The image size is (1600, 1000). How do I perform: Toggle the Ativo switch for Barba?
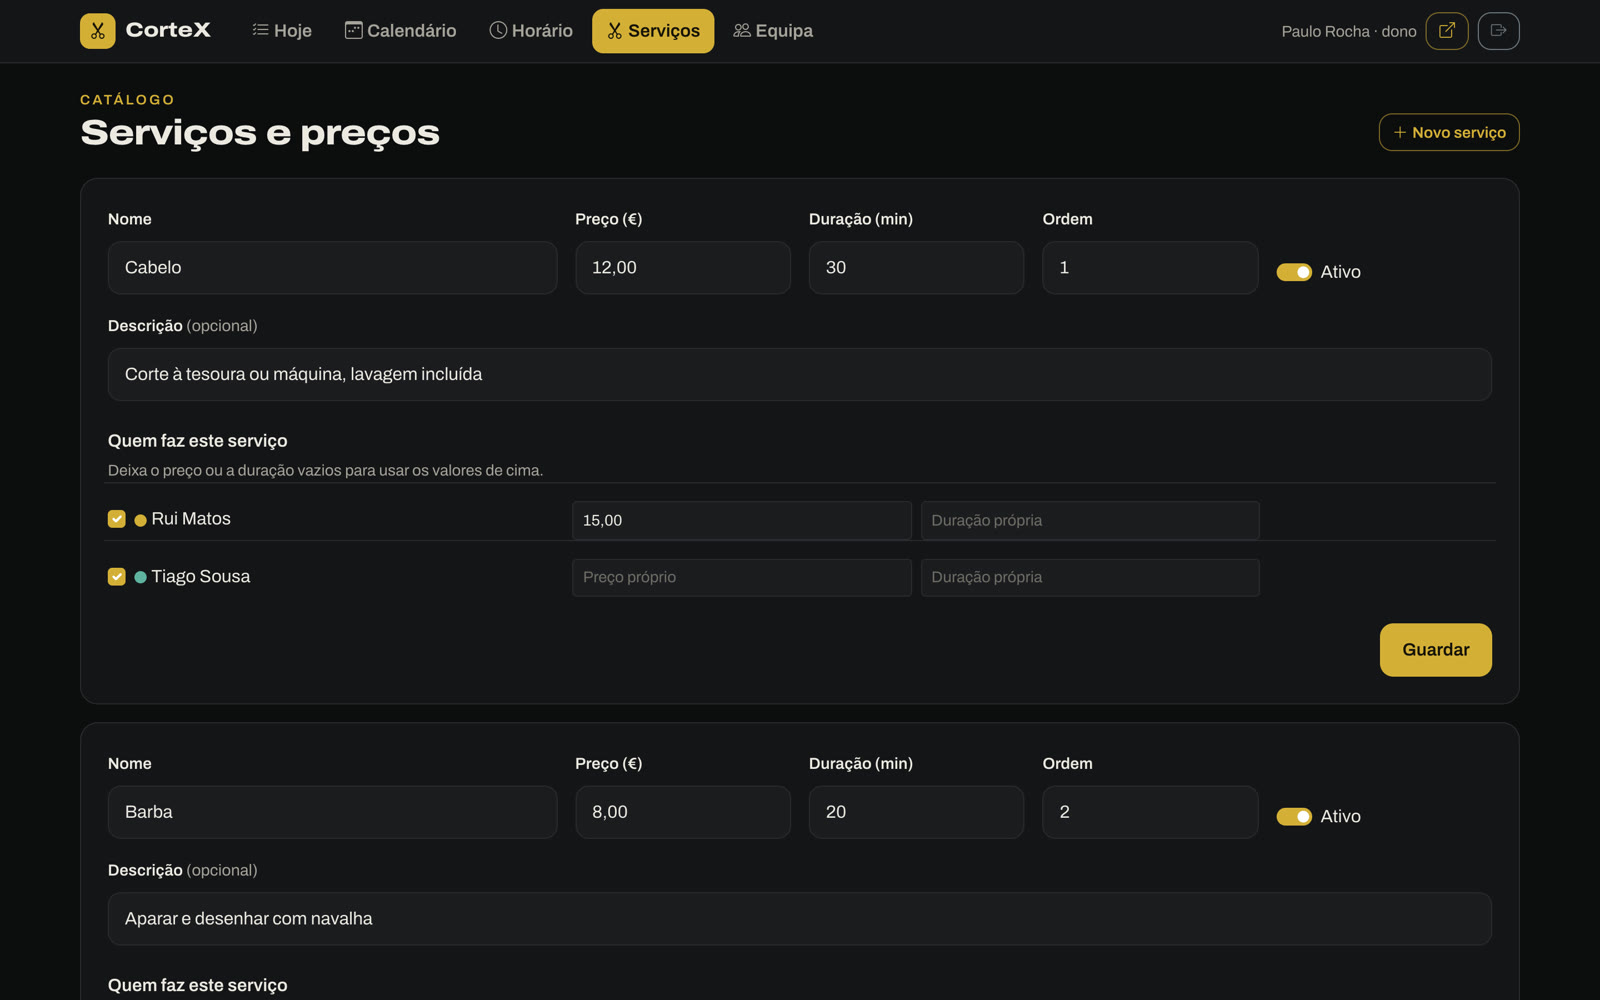1293,816
